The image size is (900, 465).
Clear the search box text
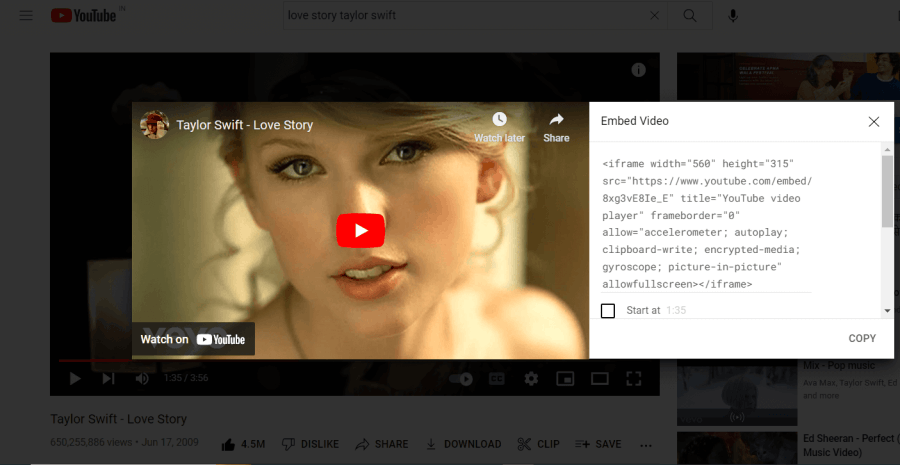click(654, 16)
